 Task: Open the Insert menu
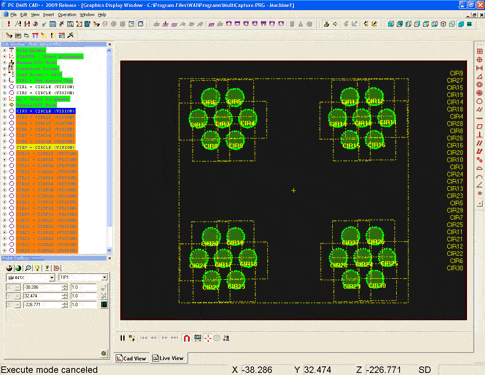click(x=48, y=15)
